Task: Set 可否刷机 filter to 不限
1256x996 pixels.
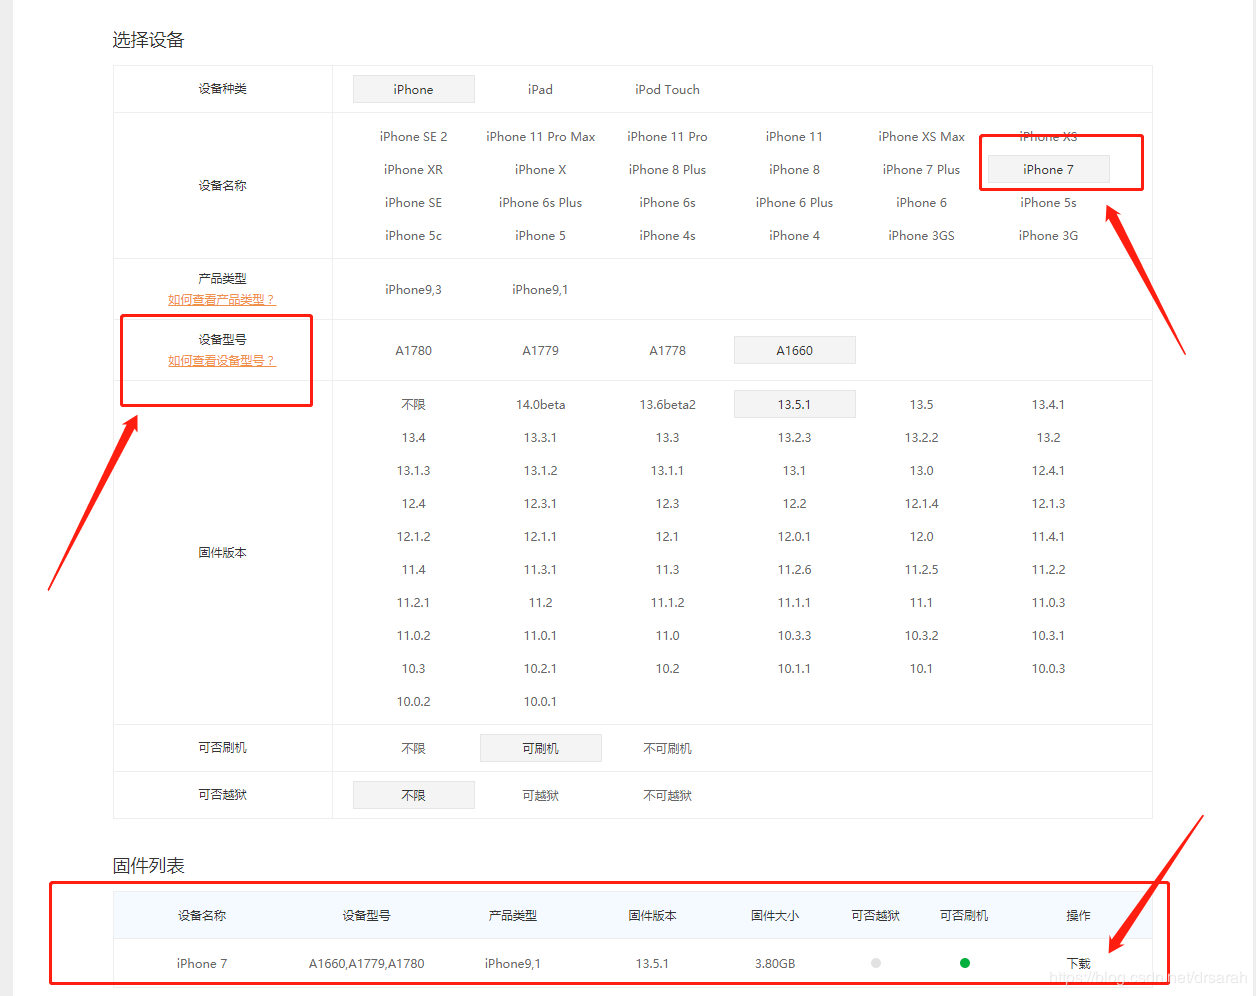Action: pyautogui.click(x=413, y=749)
